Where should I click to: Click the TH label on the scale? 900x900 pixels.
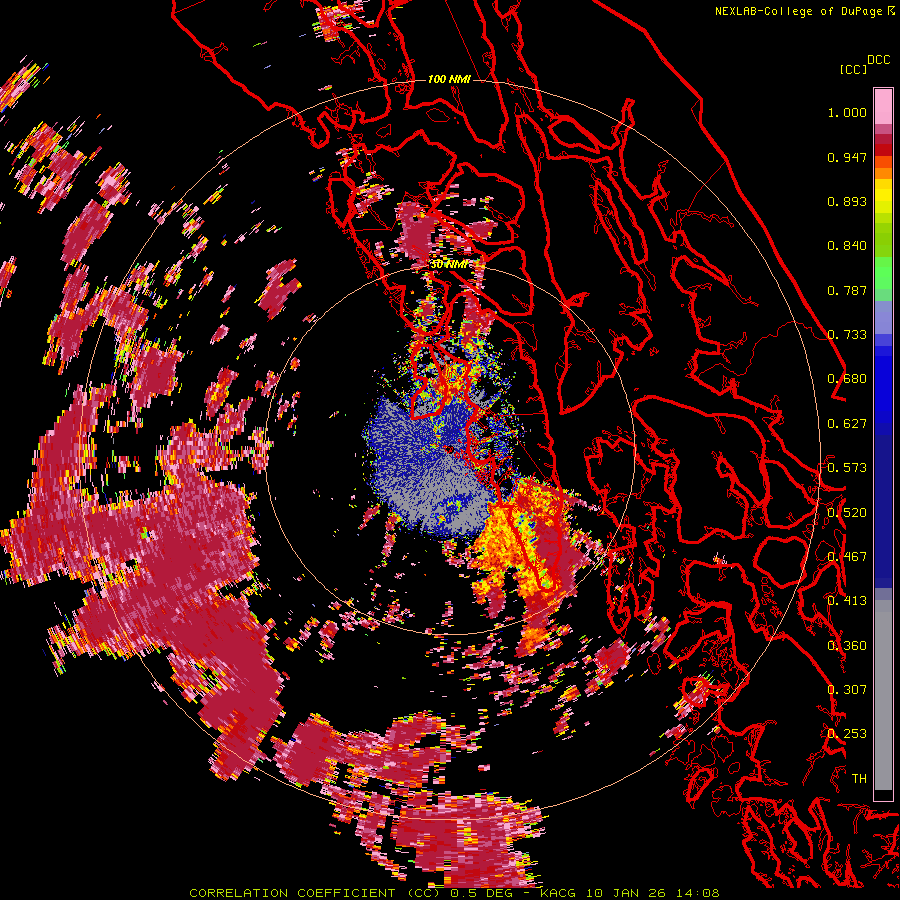click(x=859, y=779)
